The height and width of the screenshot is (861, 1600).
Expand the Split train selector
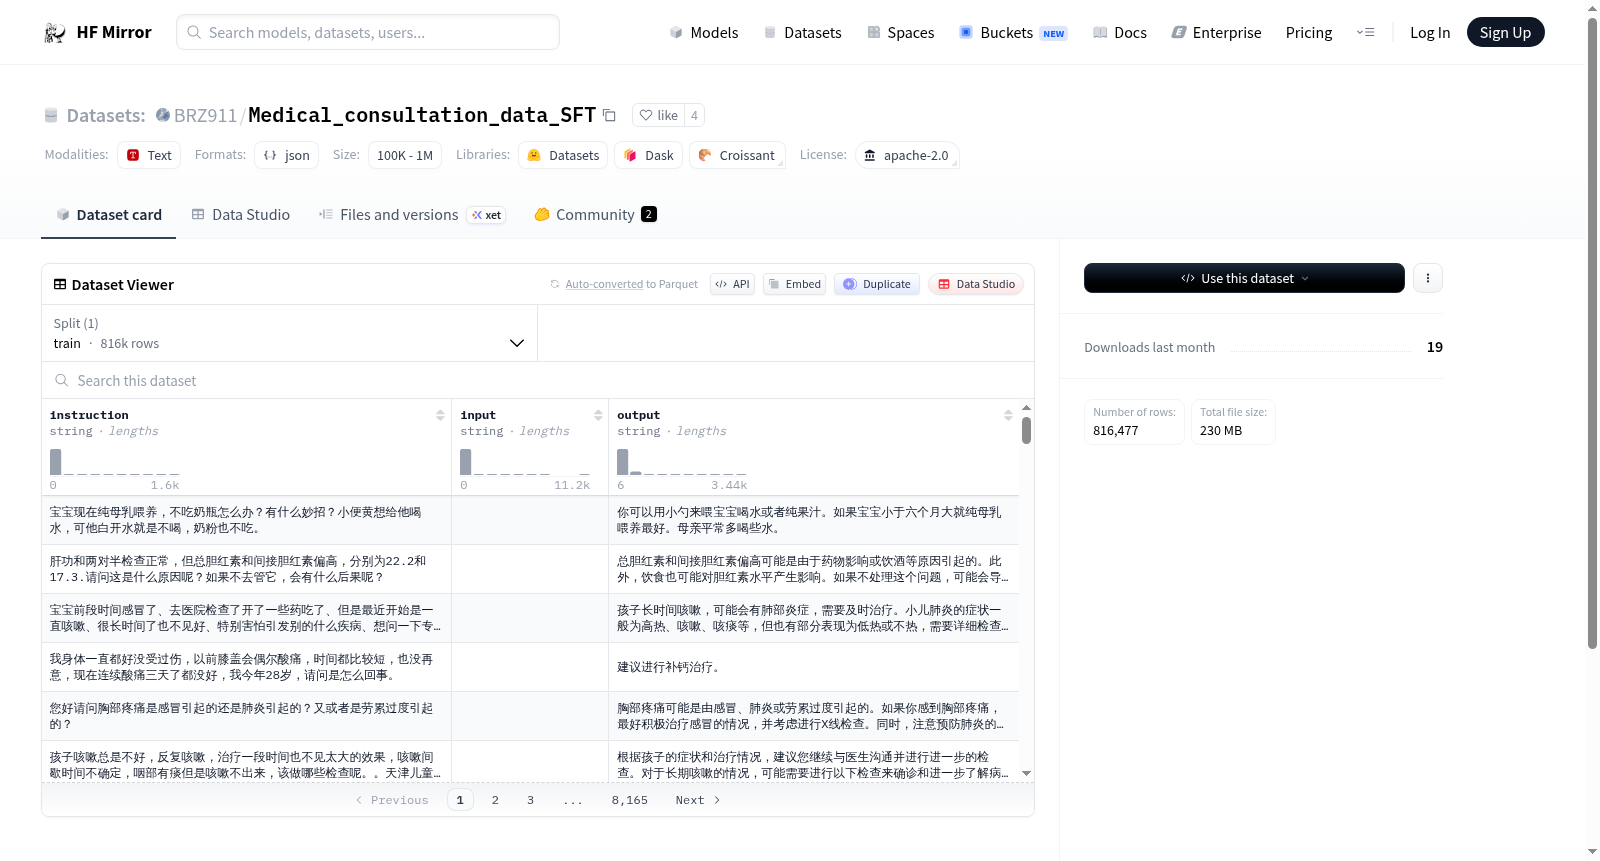click(289, 333)
